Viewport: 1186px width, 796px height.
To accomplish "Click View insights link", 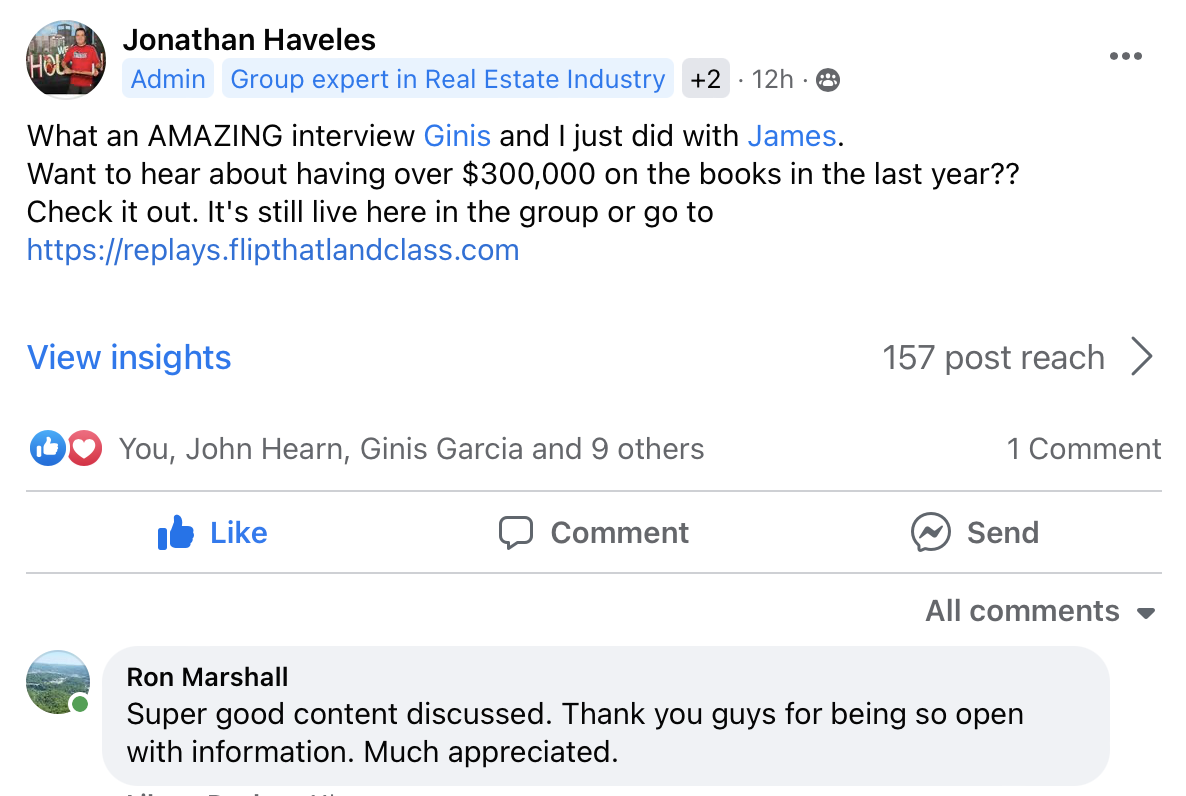I will [129, 357].
